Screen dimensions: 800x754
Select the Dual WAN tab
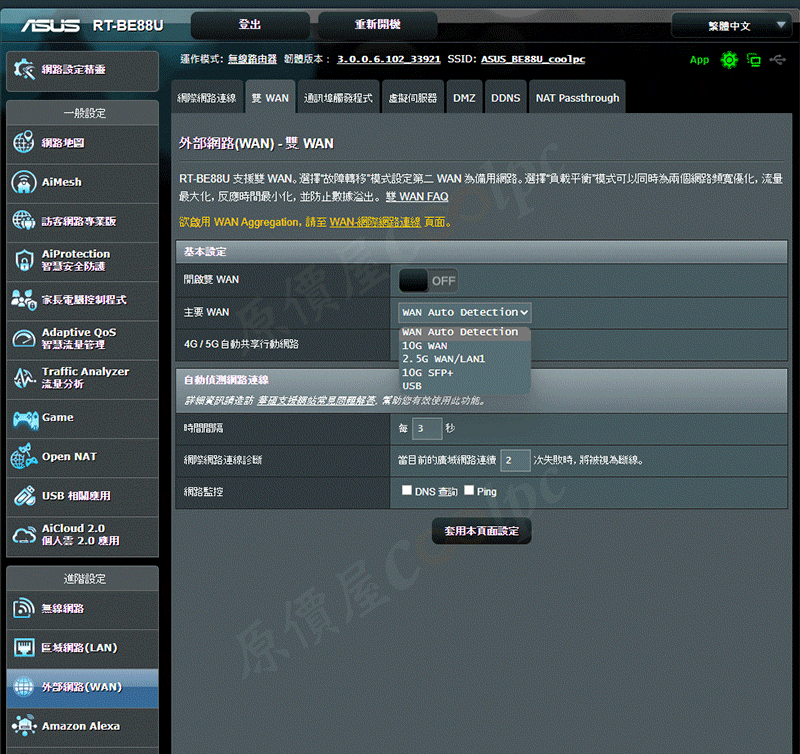[270, 97]
